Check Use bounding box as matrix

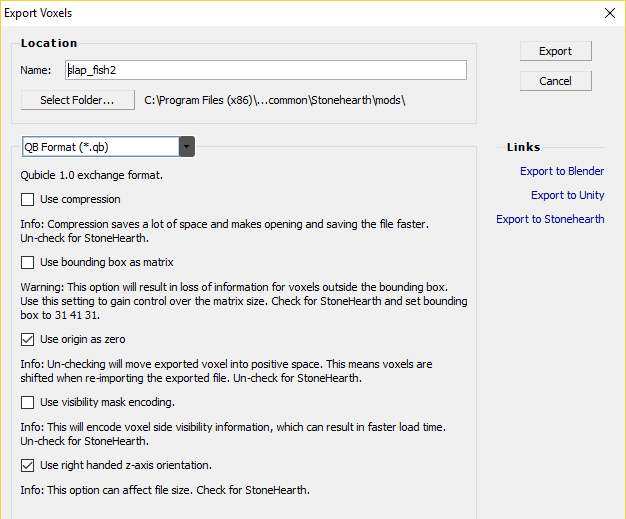point(28,262)
